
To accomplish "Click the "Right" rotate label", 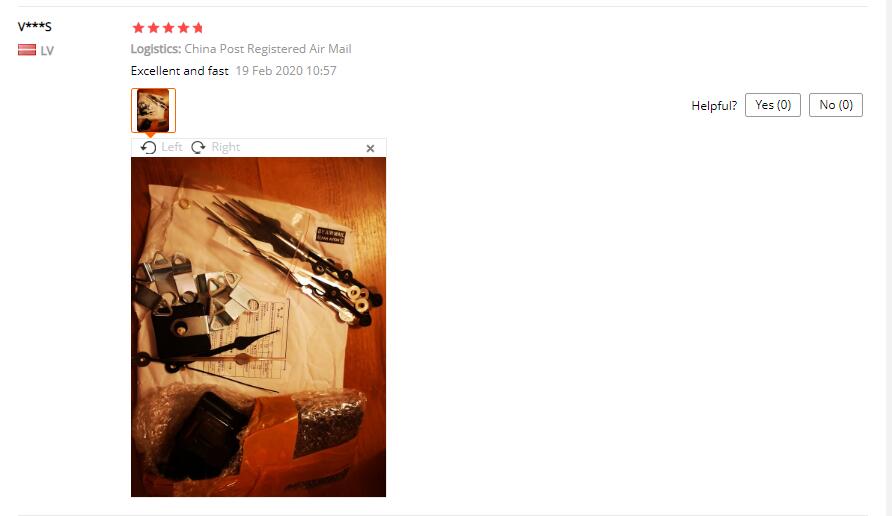I will point(226,147).
